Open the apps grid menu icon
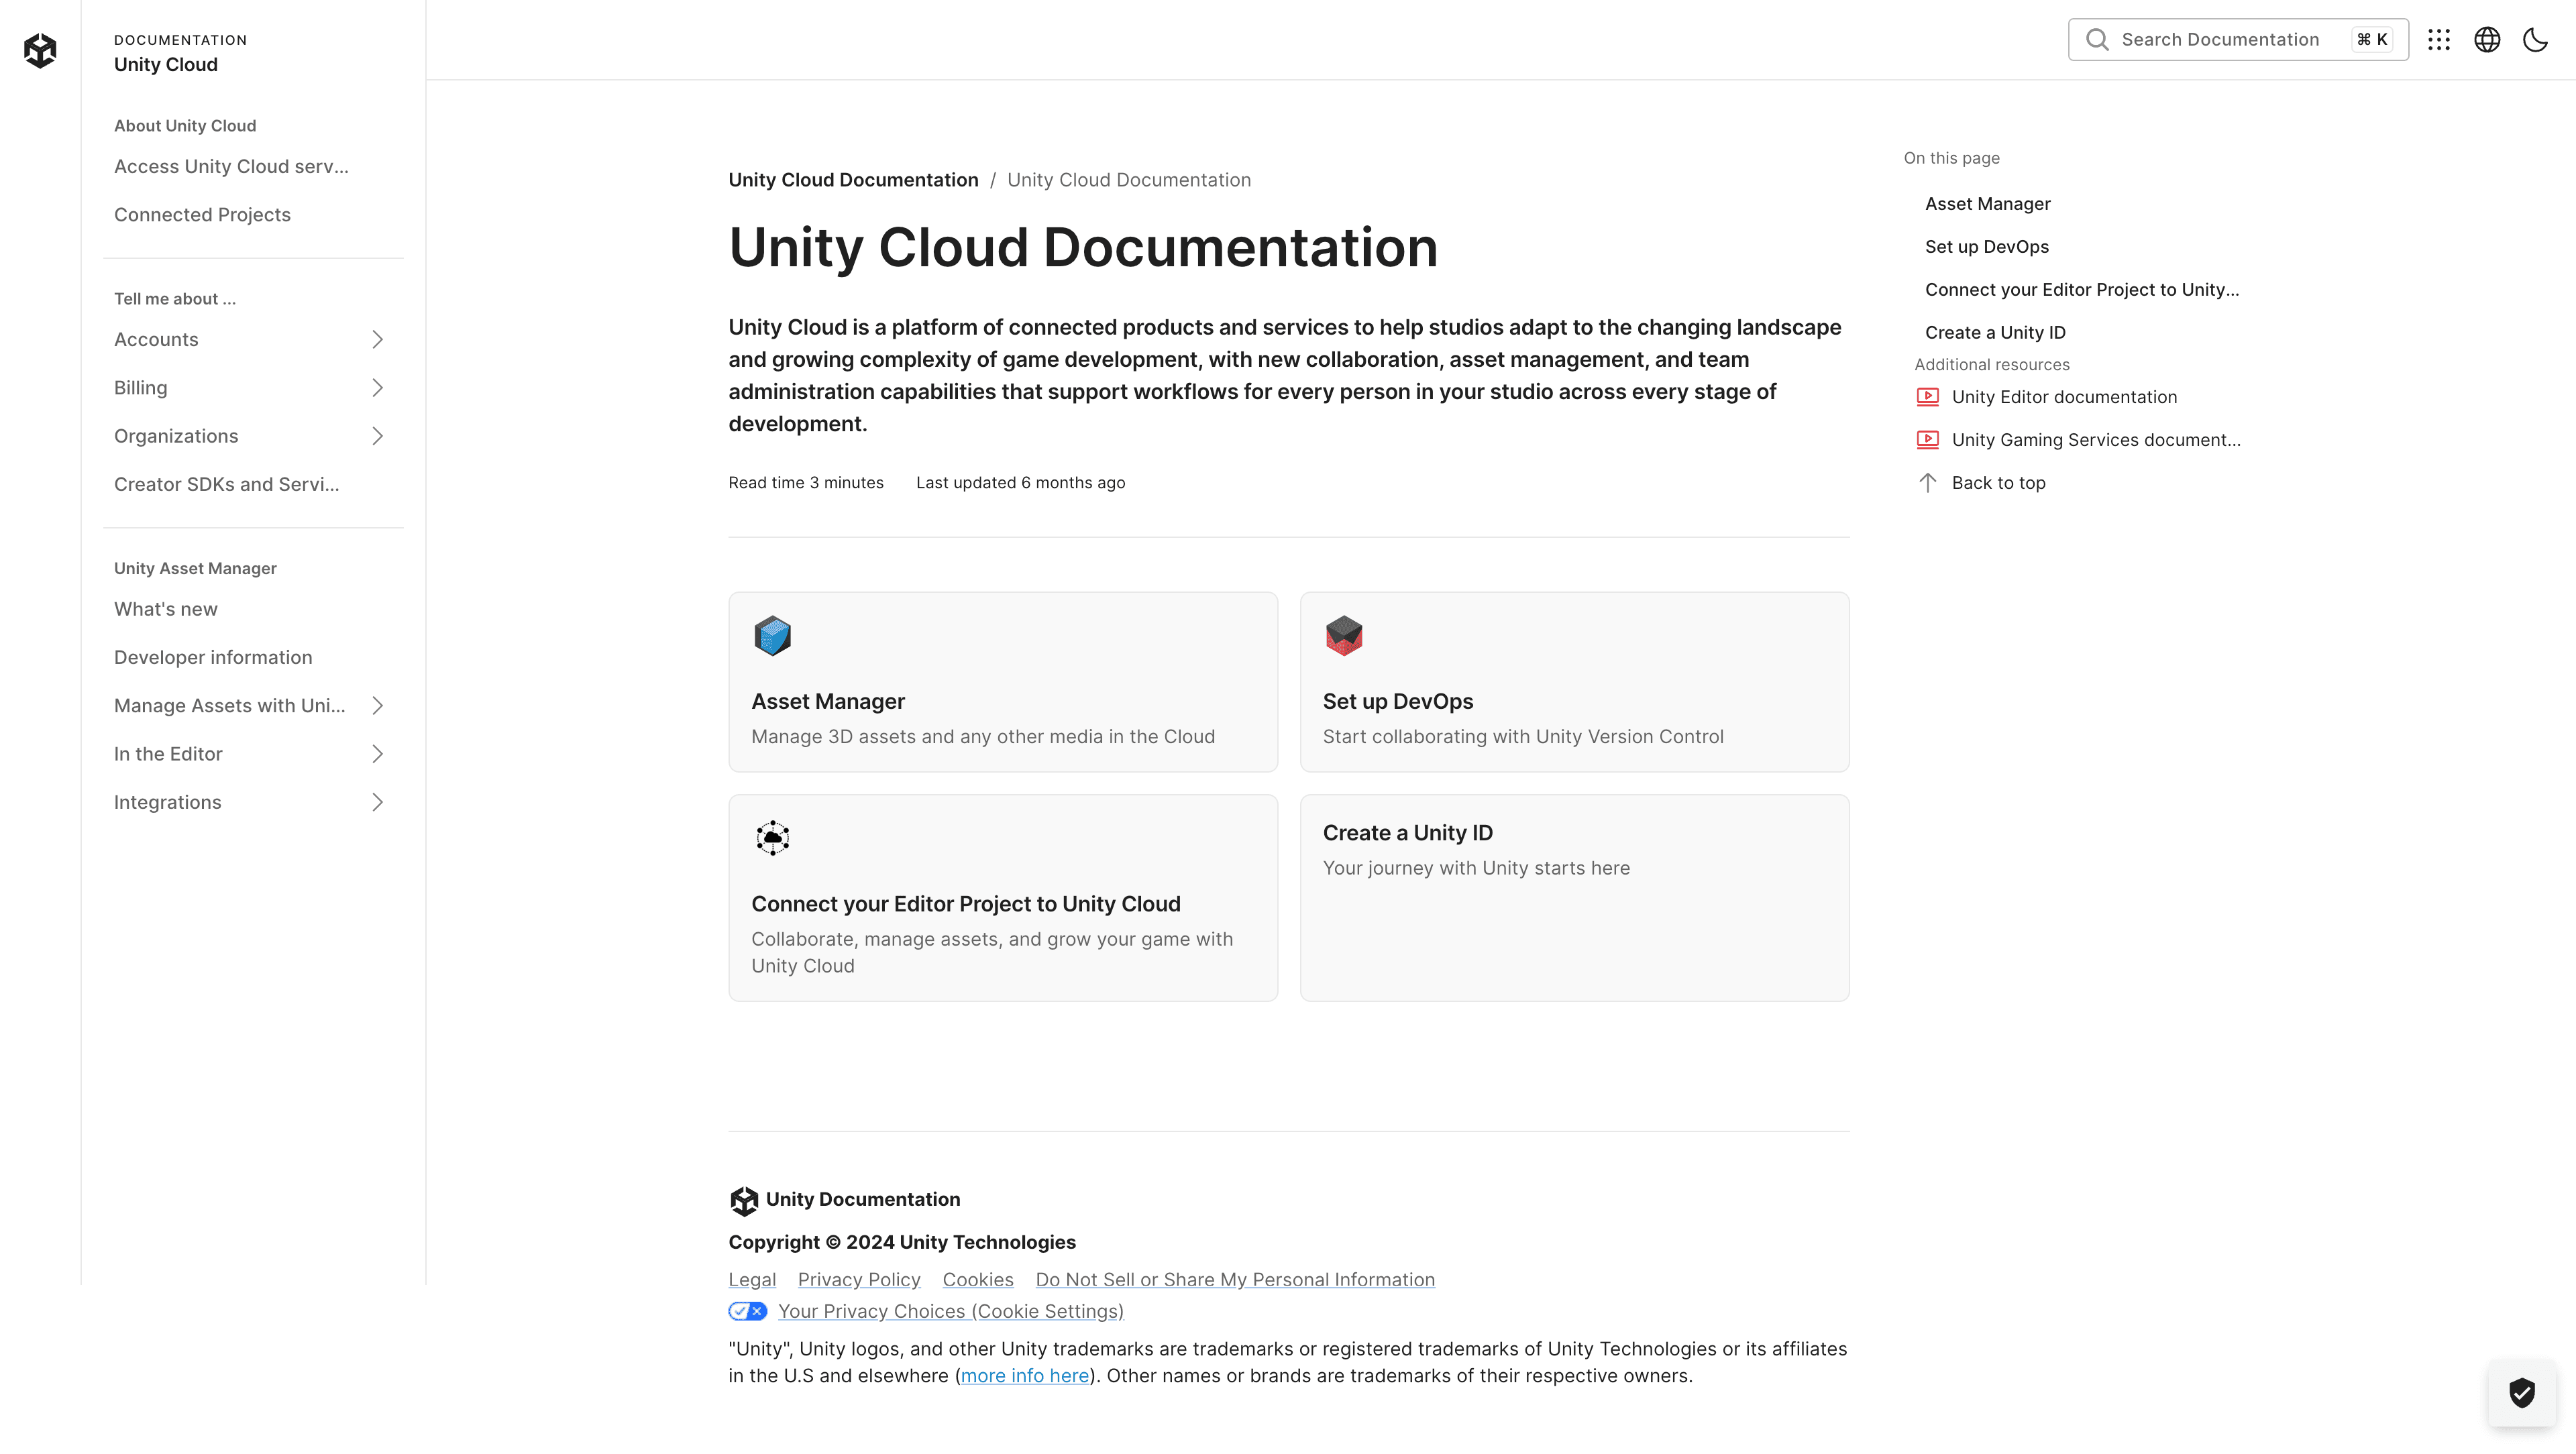Screen dimensions: 2576x1454 (x=2438, y=40)
